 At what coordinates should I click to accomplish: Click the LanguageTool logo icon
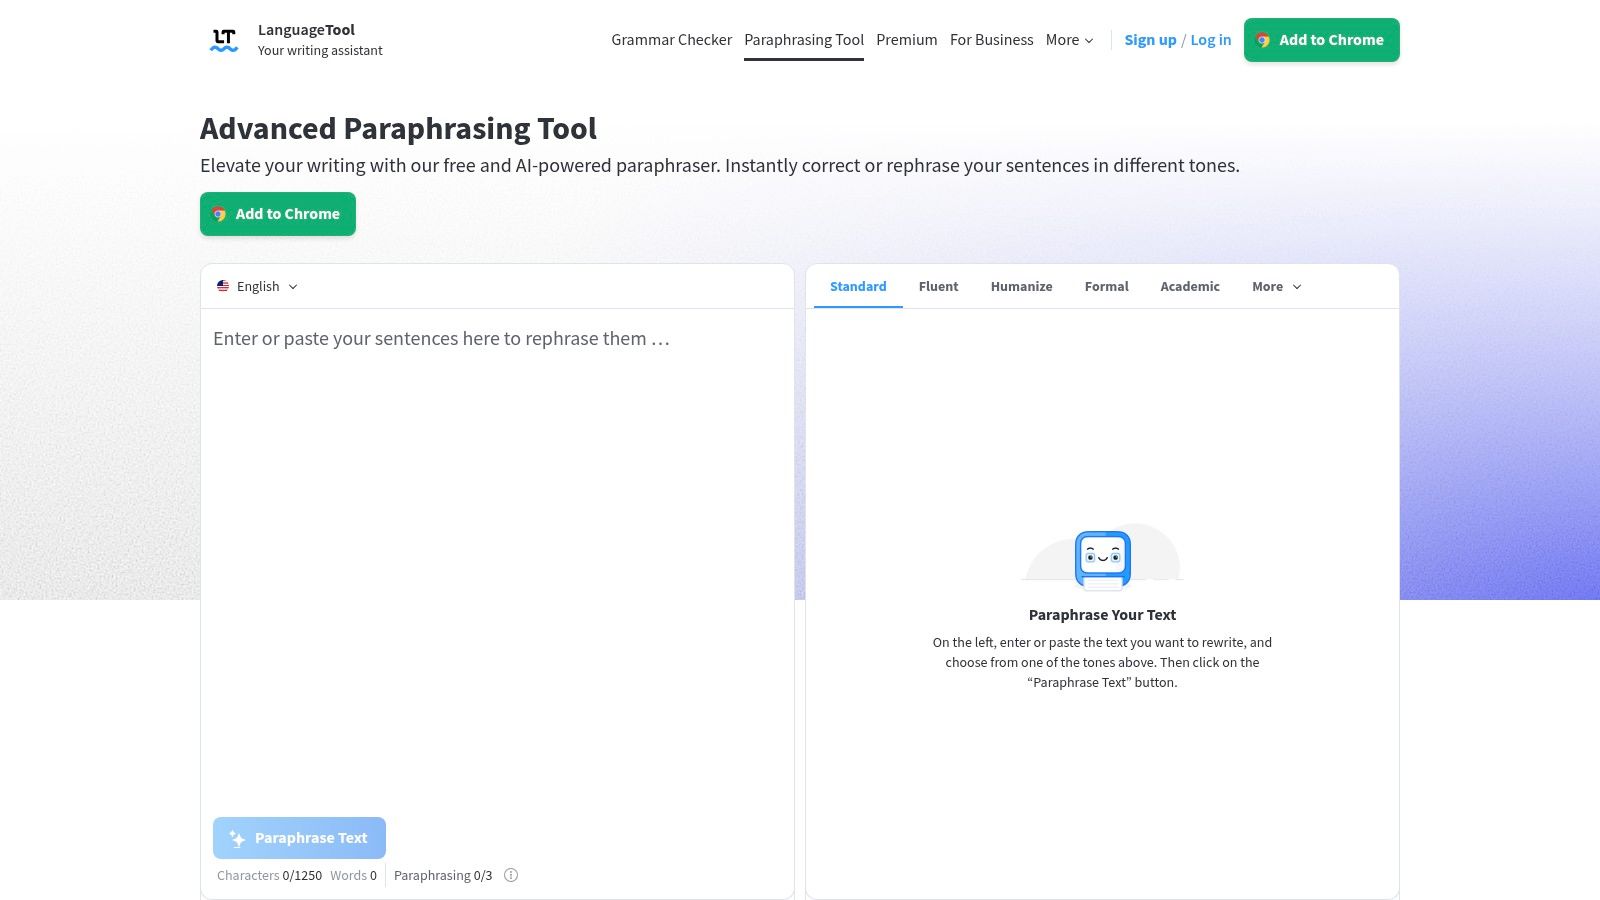[x=224, y=40]
